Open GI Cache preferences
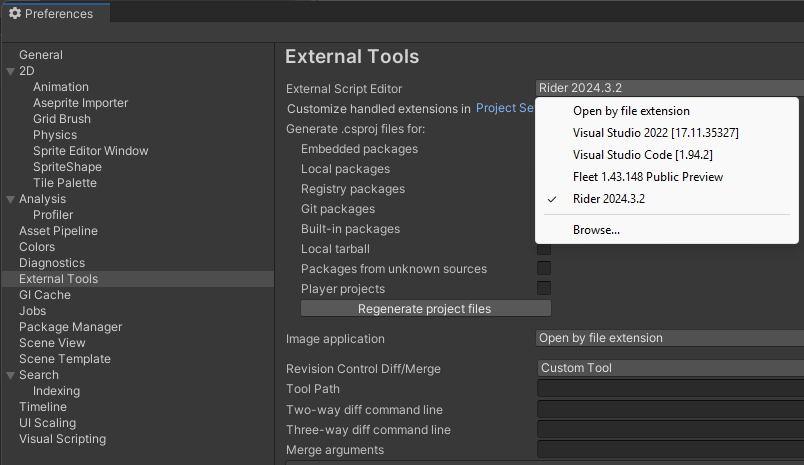Viewport: 804px width, 465px height. 45,295
